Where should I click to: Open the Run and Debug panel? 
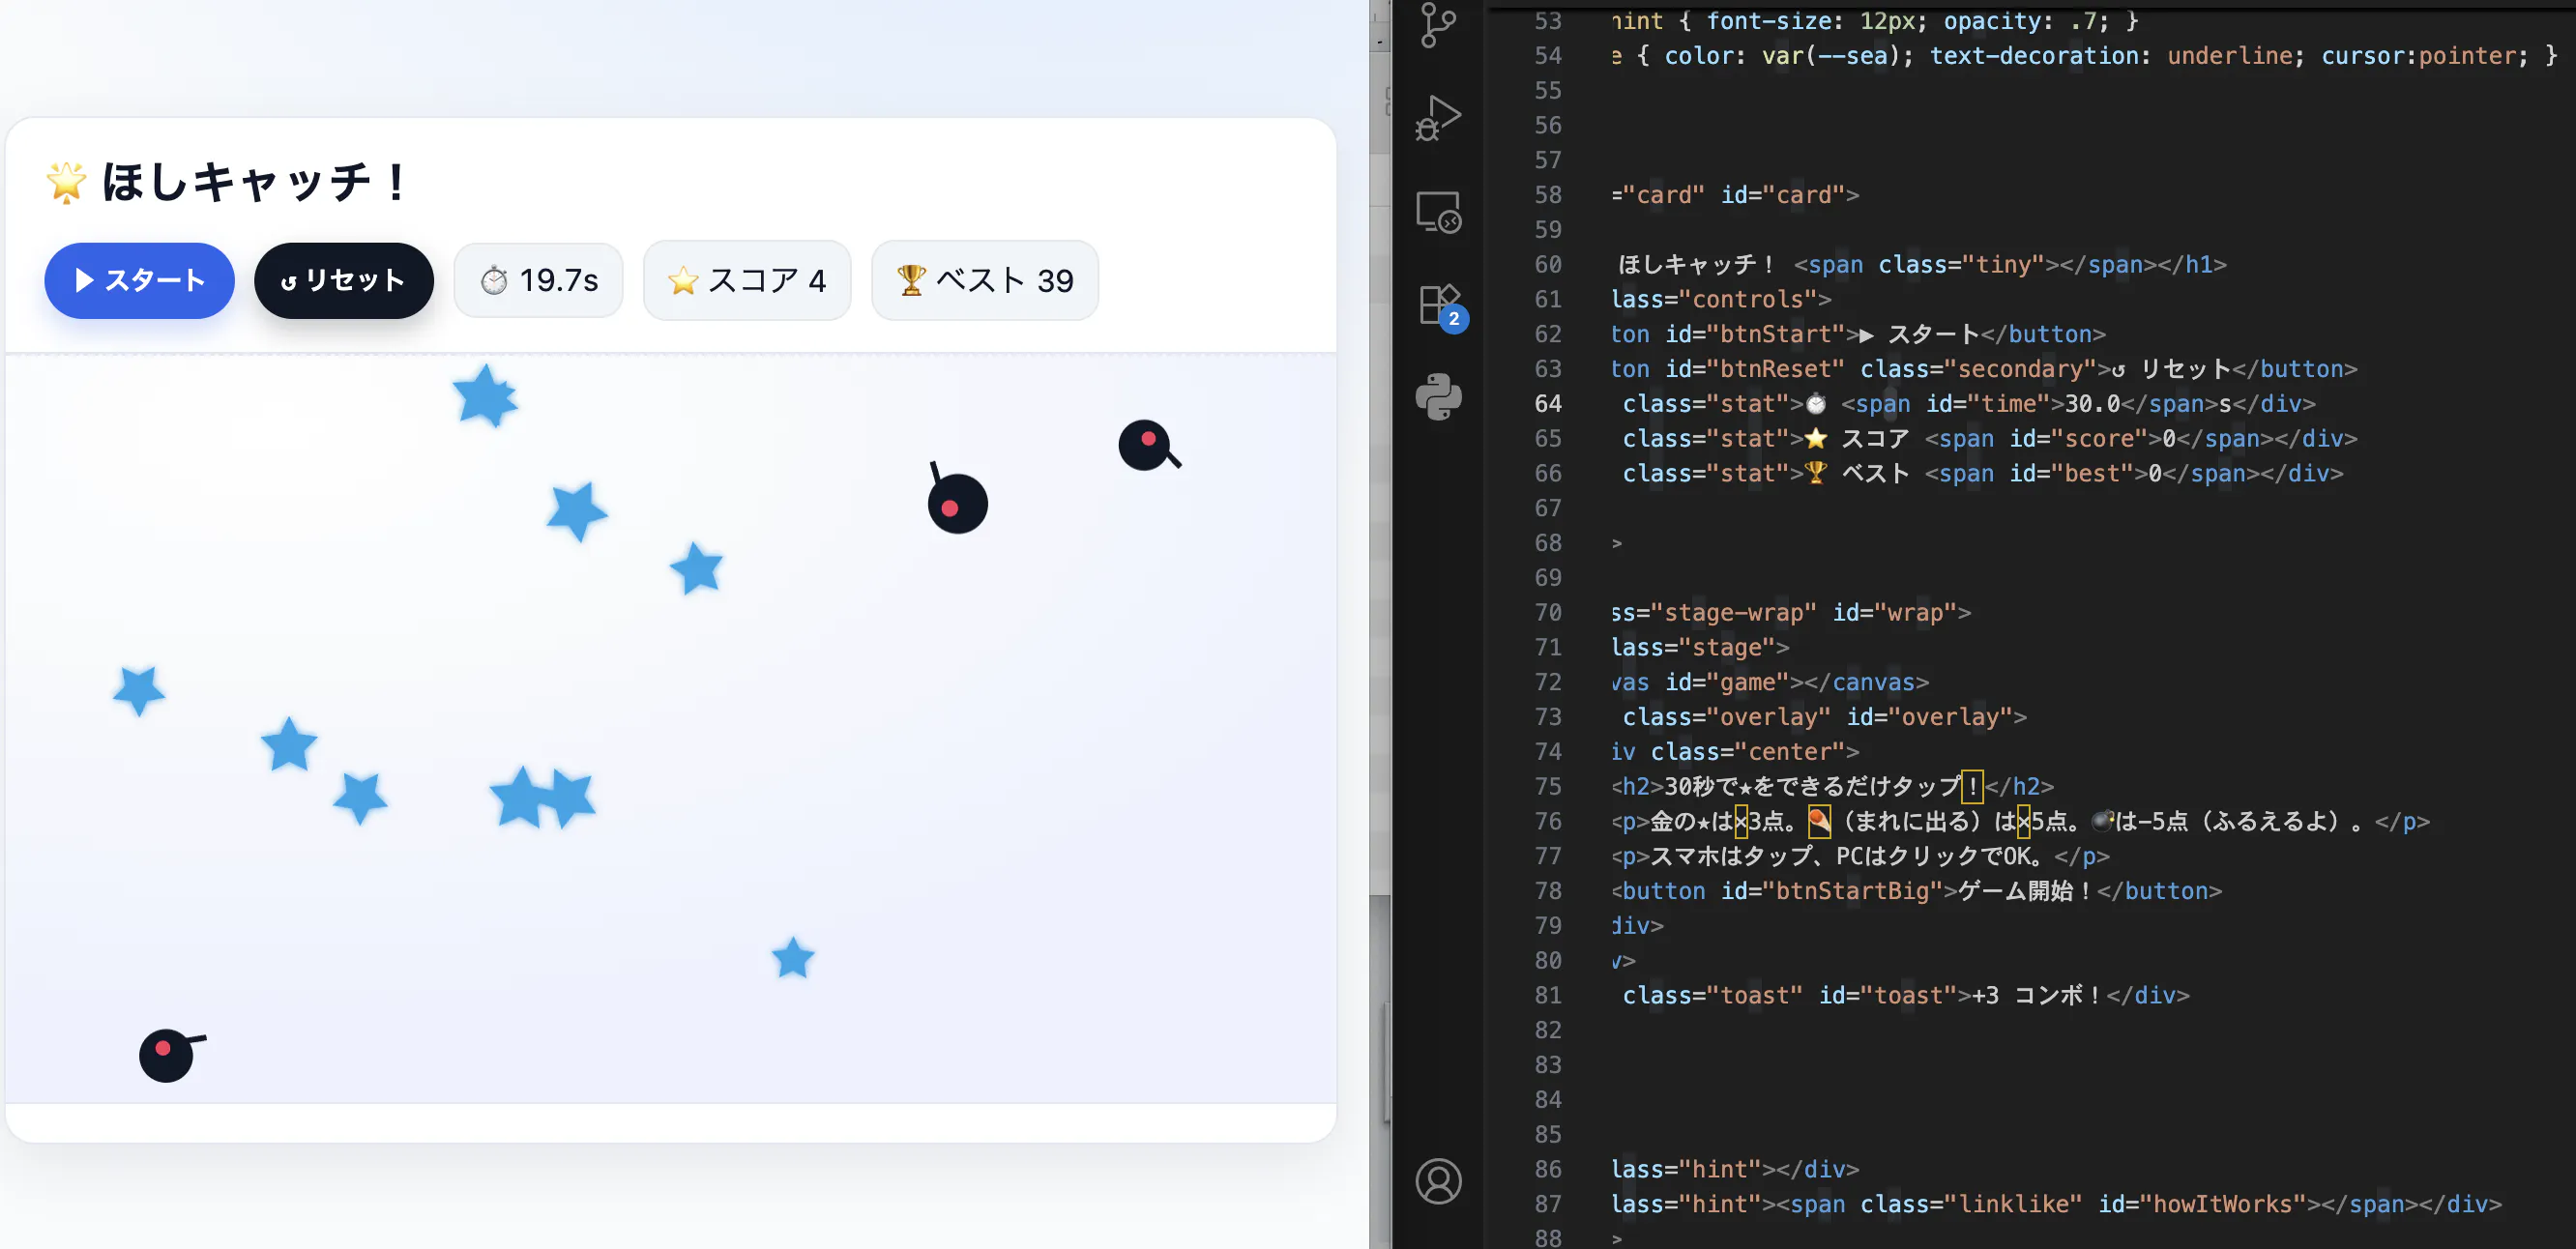[x=1438, y=119]
